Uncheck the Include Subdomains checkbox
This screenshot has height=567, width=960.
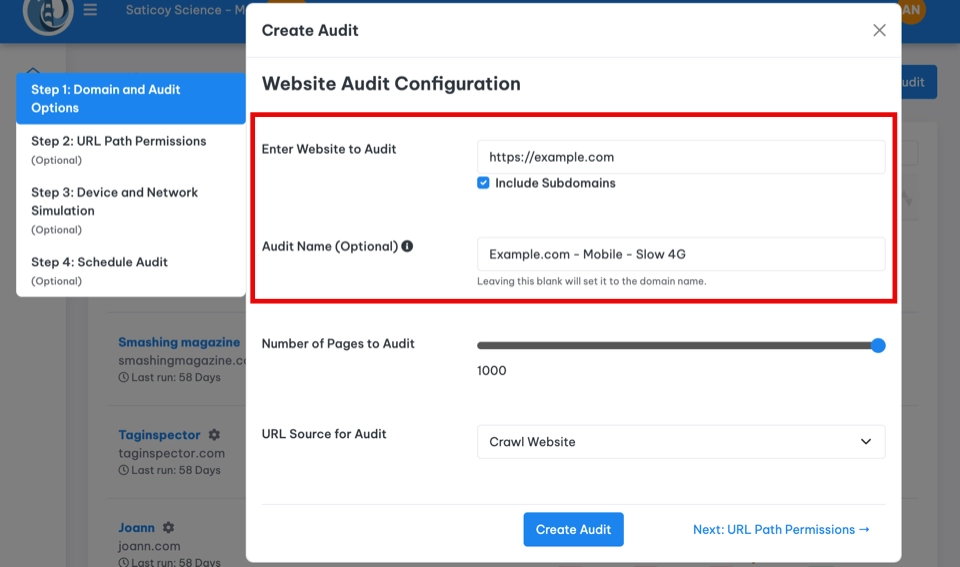(x=484, y=183)
